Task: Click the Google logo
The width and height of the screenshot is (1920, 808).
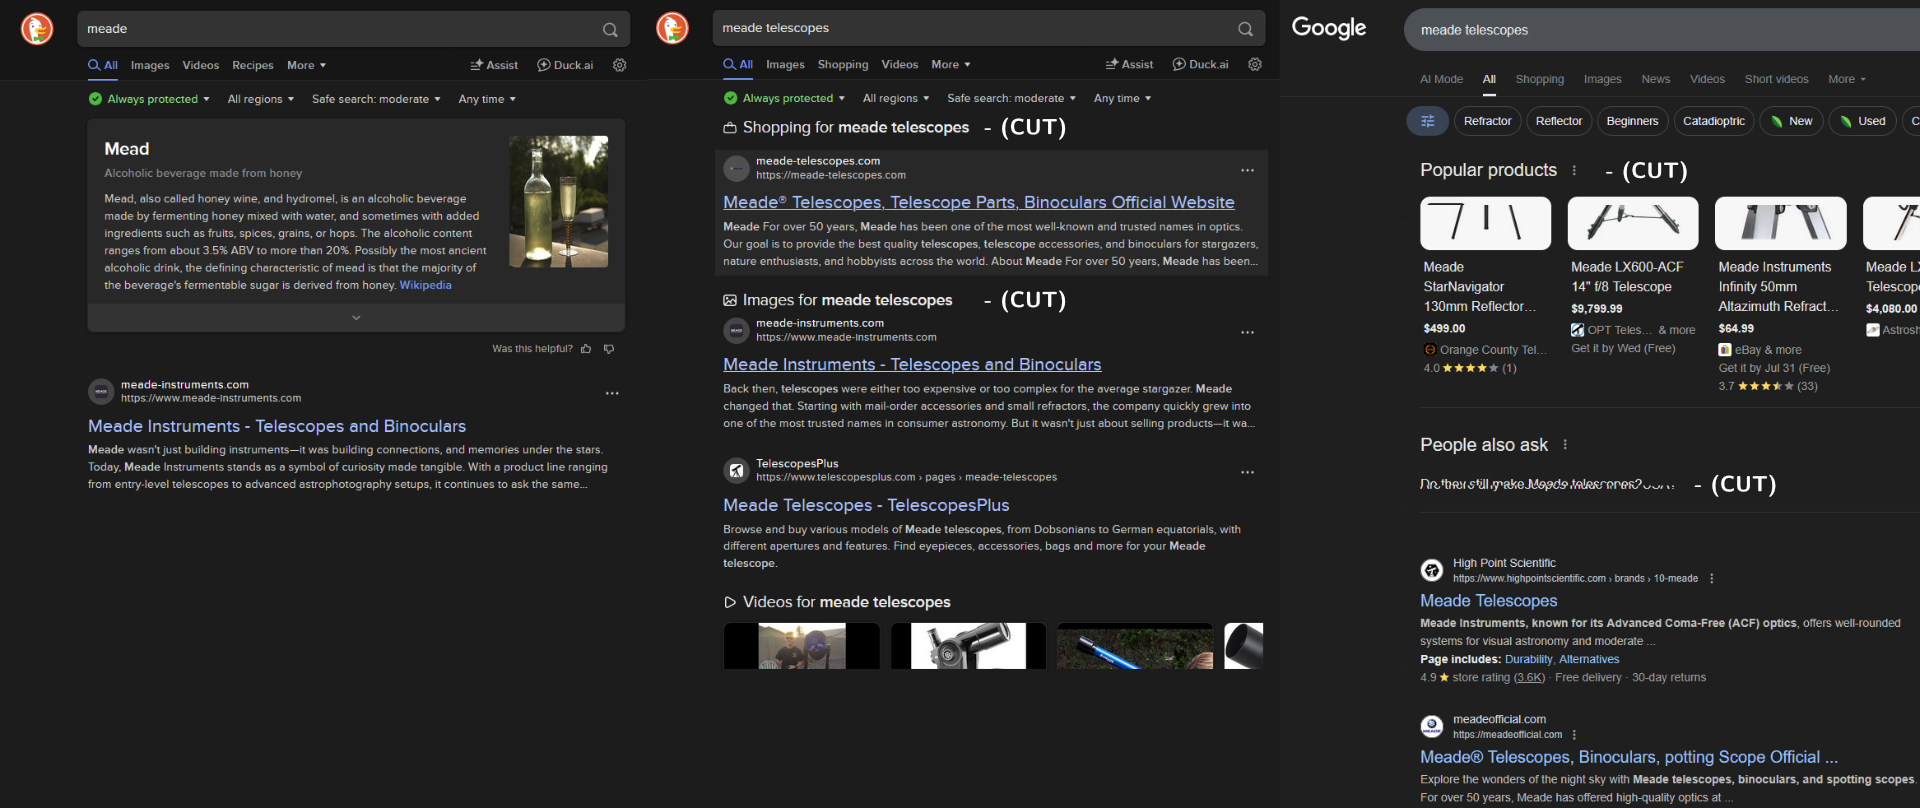Action: [1329, 28]
